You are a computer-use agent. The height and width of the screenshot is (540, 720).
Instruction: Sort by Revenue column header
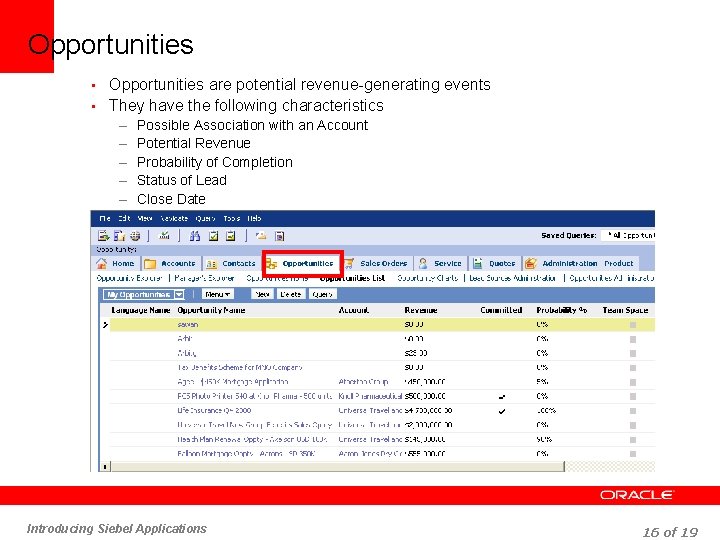(421, 310)
